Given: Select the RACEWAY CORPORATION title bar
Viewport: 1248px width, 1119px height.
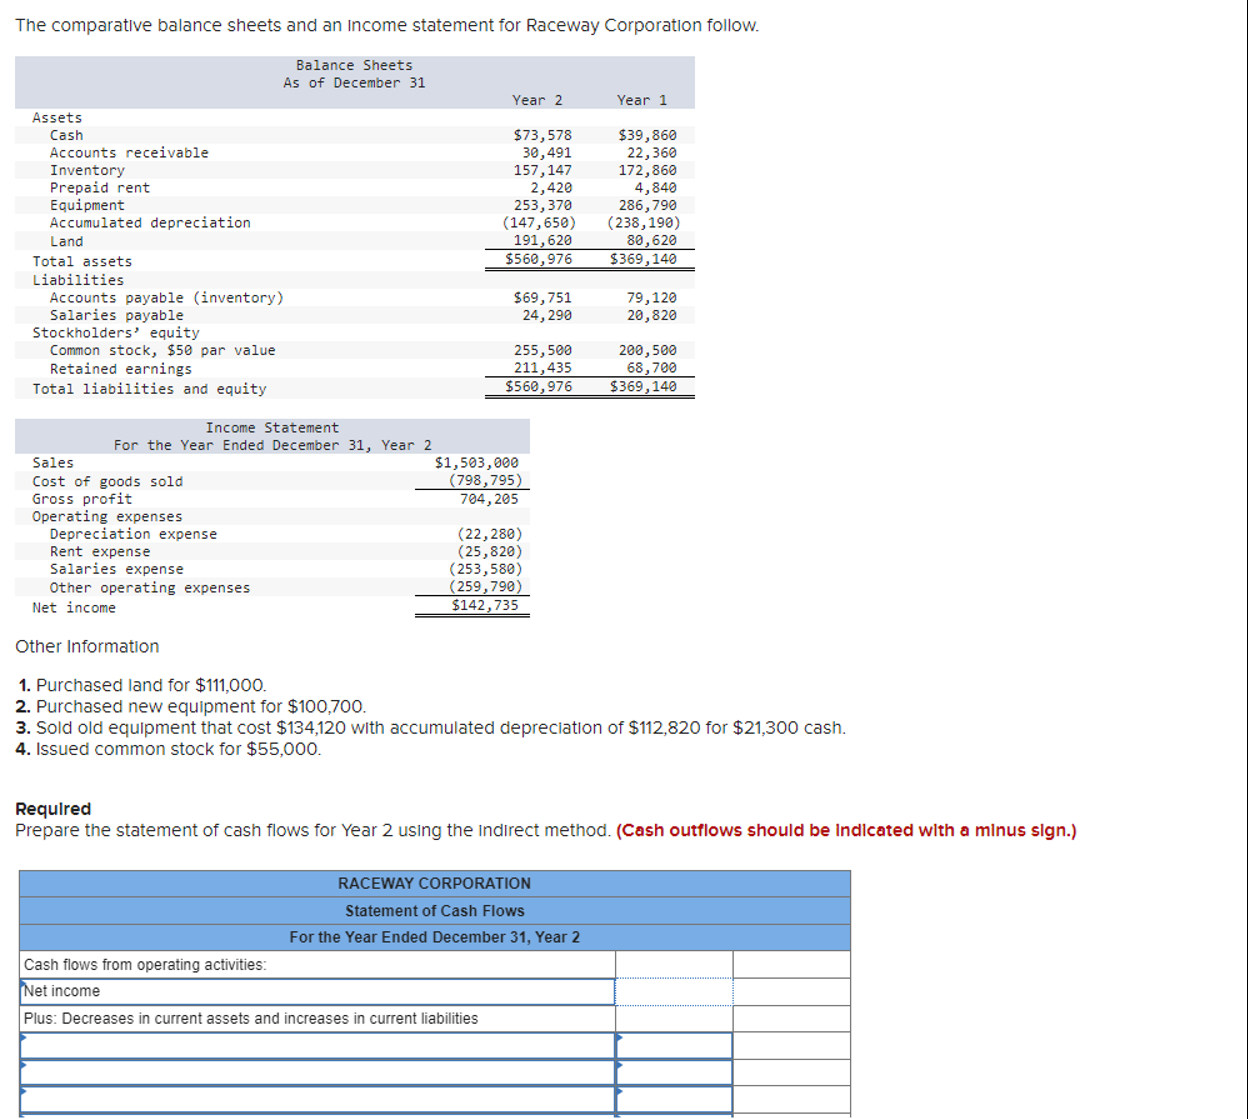Looking at the screenshot, I should [x=434, y=883].
